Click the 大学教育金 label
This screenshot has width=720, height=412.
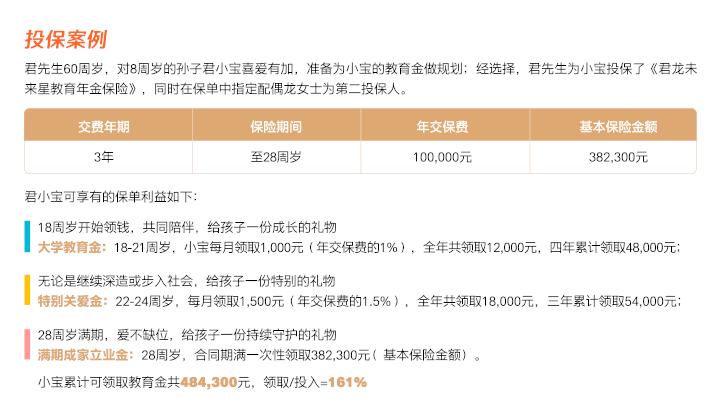click(69, 247)
